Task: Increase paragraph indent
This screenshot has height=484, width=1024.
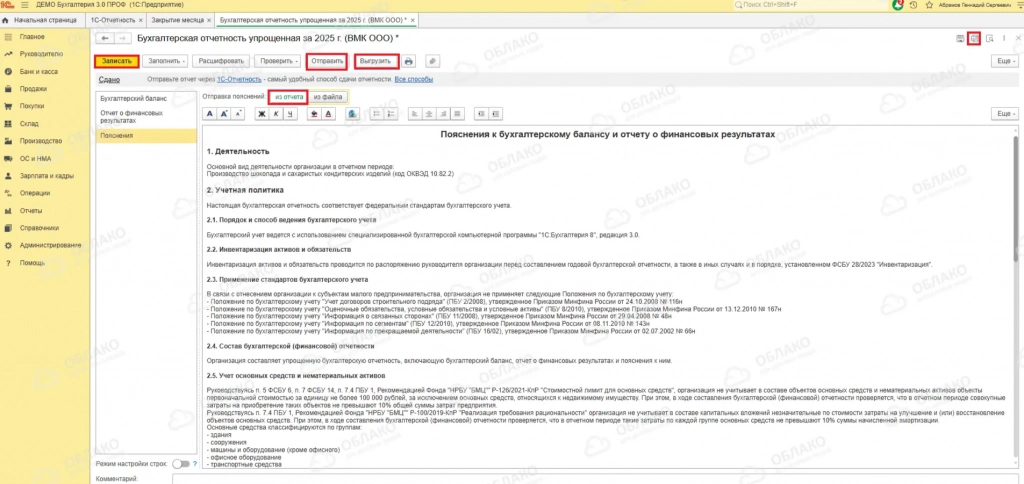Action: point(496,113)
